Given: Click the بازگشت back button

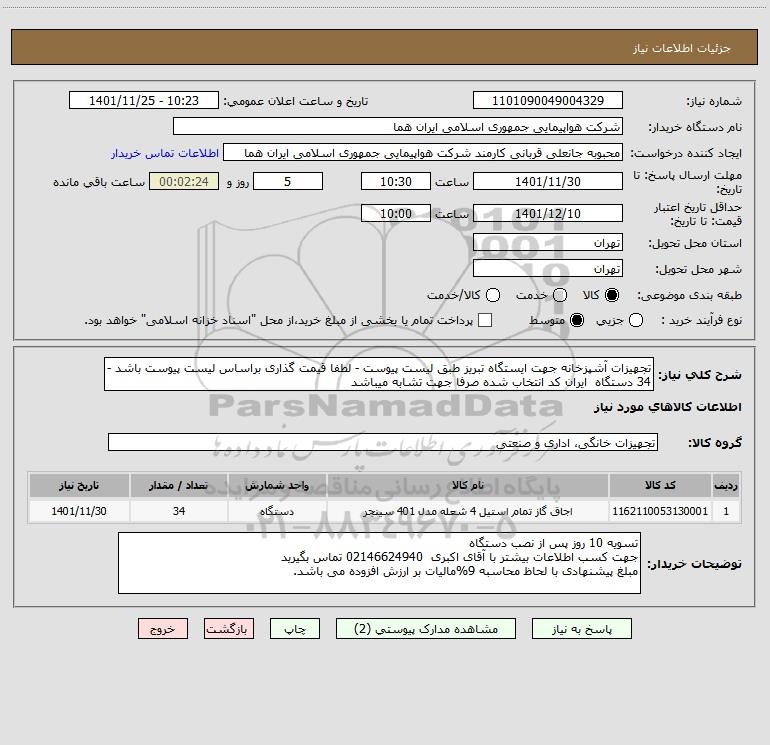Looking at the screenshot, I should [x=229, y=629].
